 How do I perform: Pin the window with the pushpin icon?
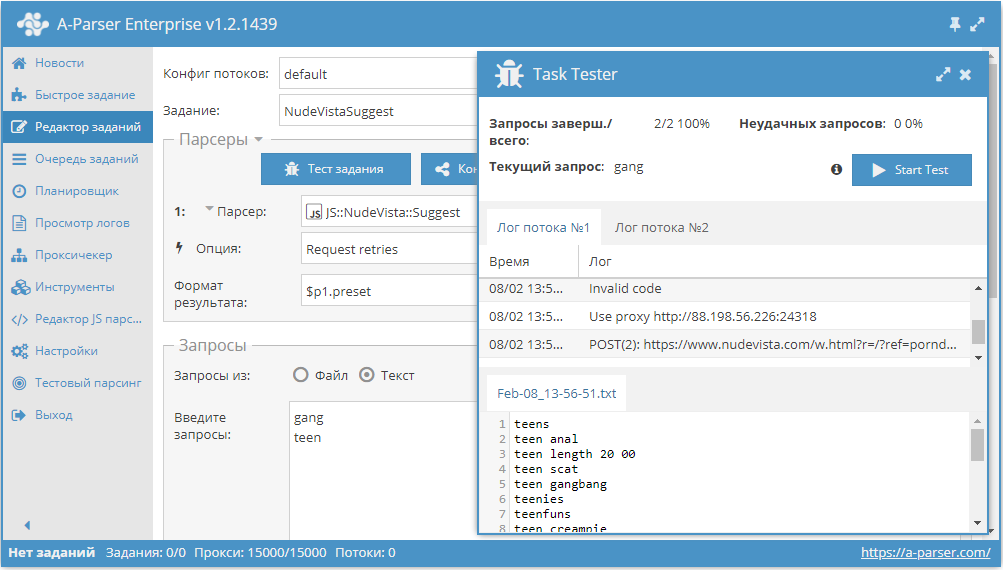click(954, 24)
